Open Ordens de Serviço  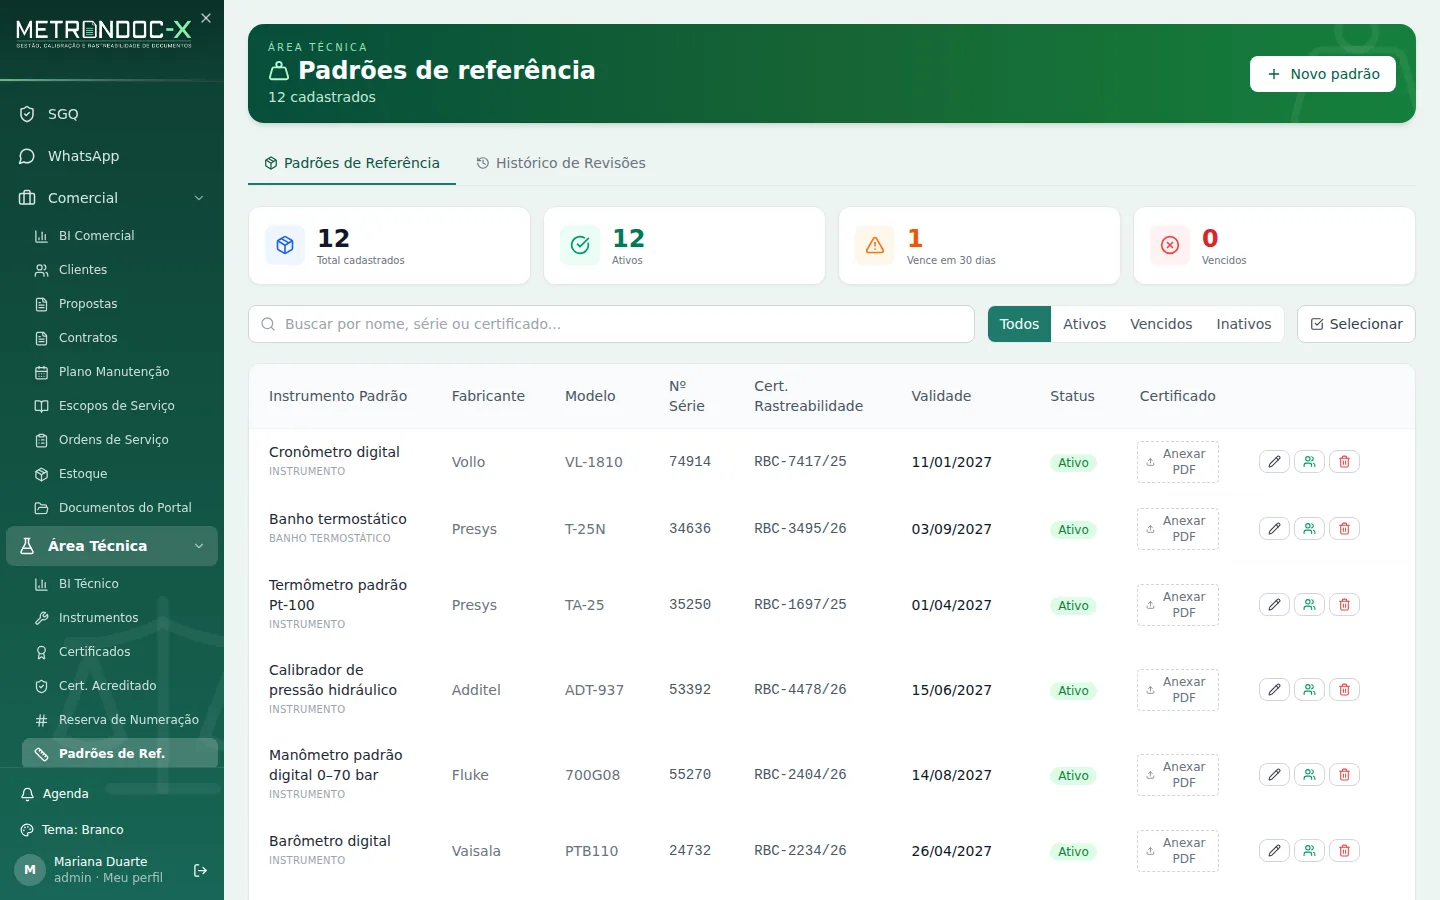(120, 440)
